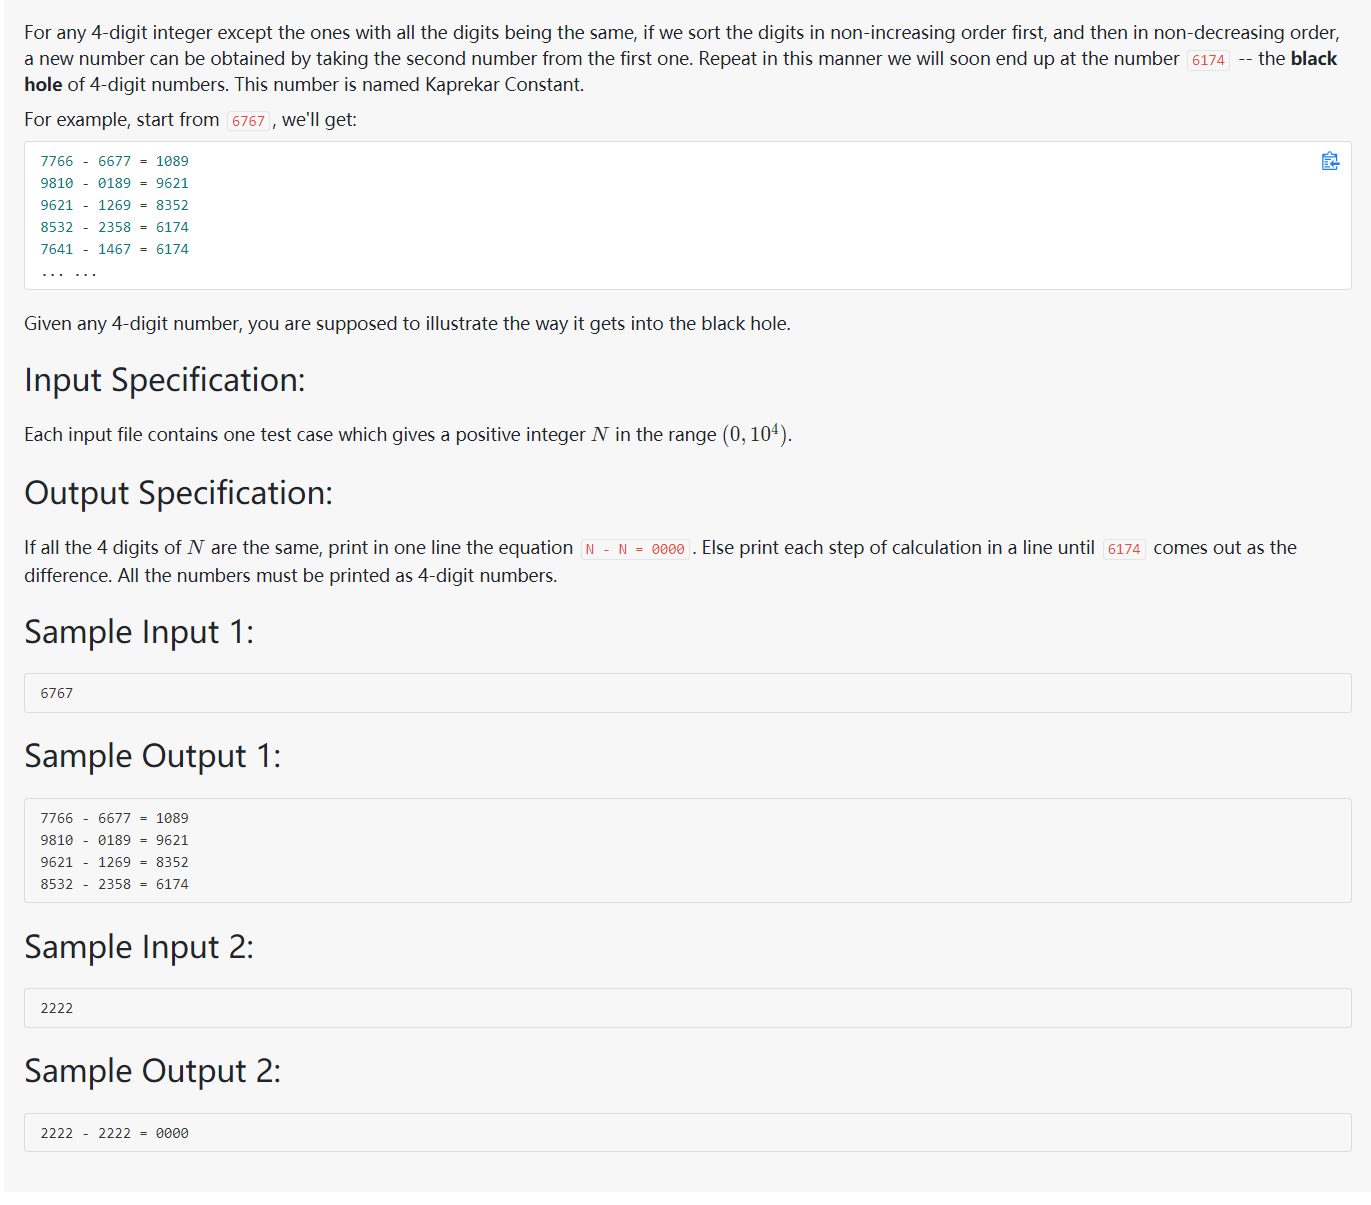Image resolution: width=1371 pixels, height=1205 pixels.
Task: Click the 'Sample Input 1:' heading
Action: click(139, 632)
